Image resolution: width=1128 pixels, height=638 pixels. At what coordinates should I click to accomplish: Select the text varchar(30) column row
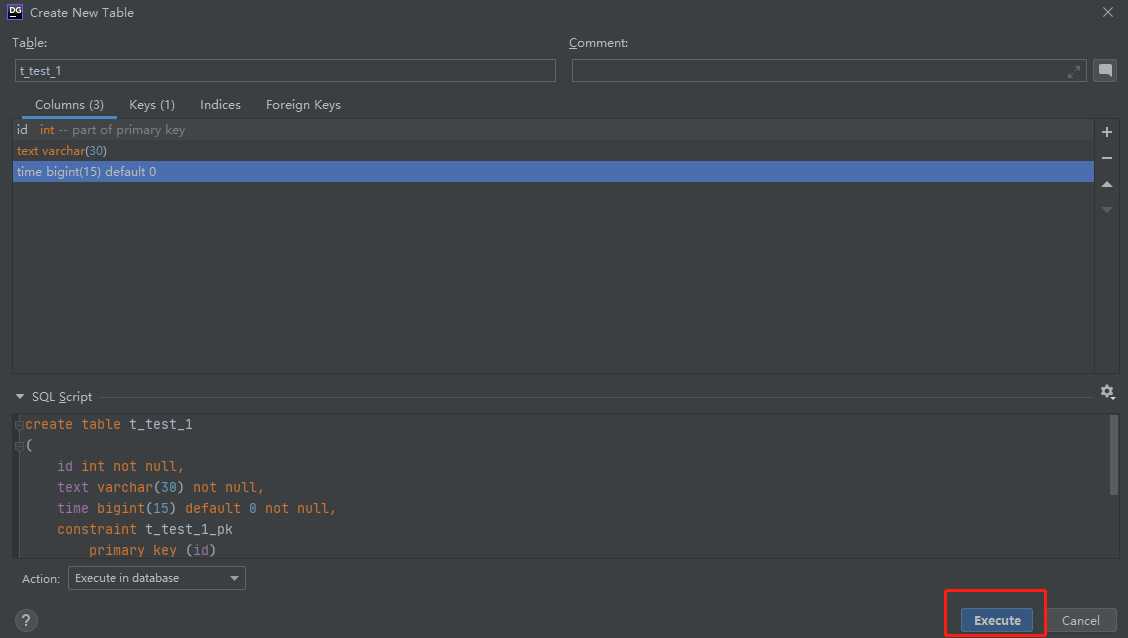(x=552, y=150)
